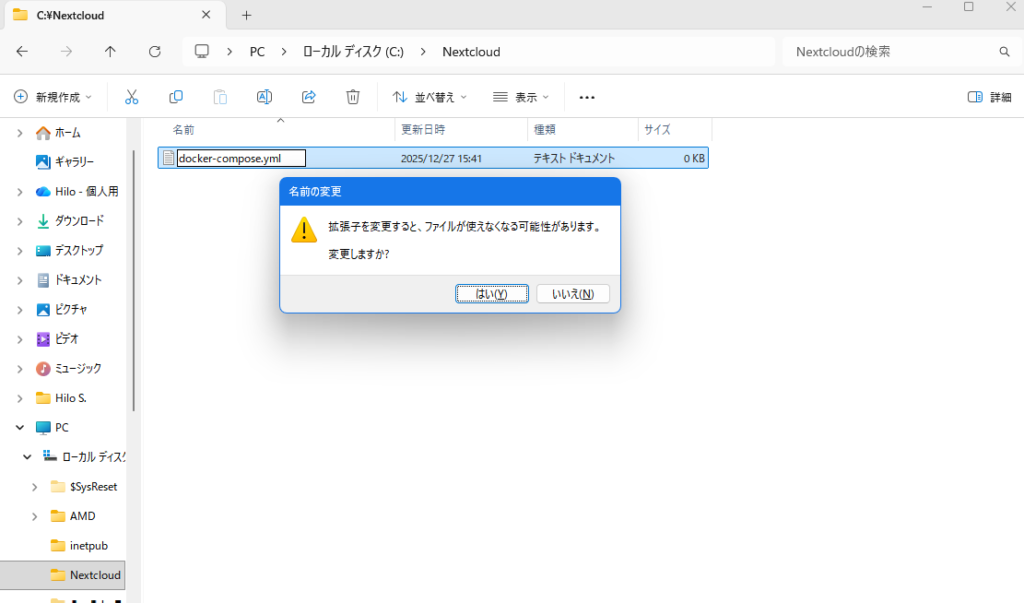Click the Delete trash icon
Screen dimensions: 1024x603
[353, 97]
